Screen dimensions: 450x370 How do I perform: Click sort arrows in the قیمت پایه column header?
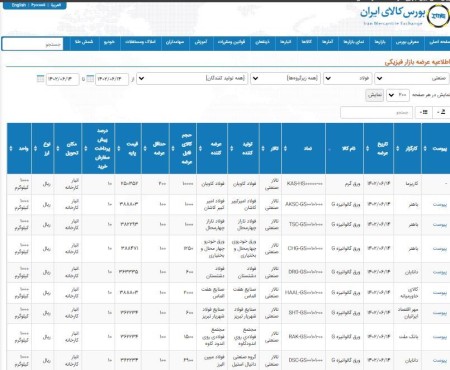coord(119,148)
